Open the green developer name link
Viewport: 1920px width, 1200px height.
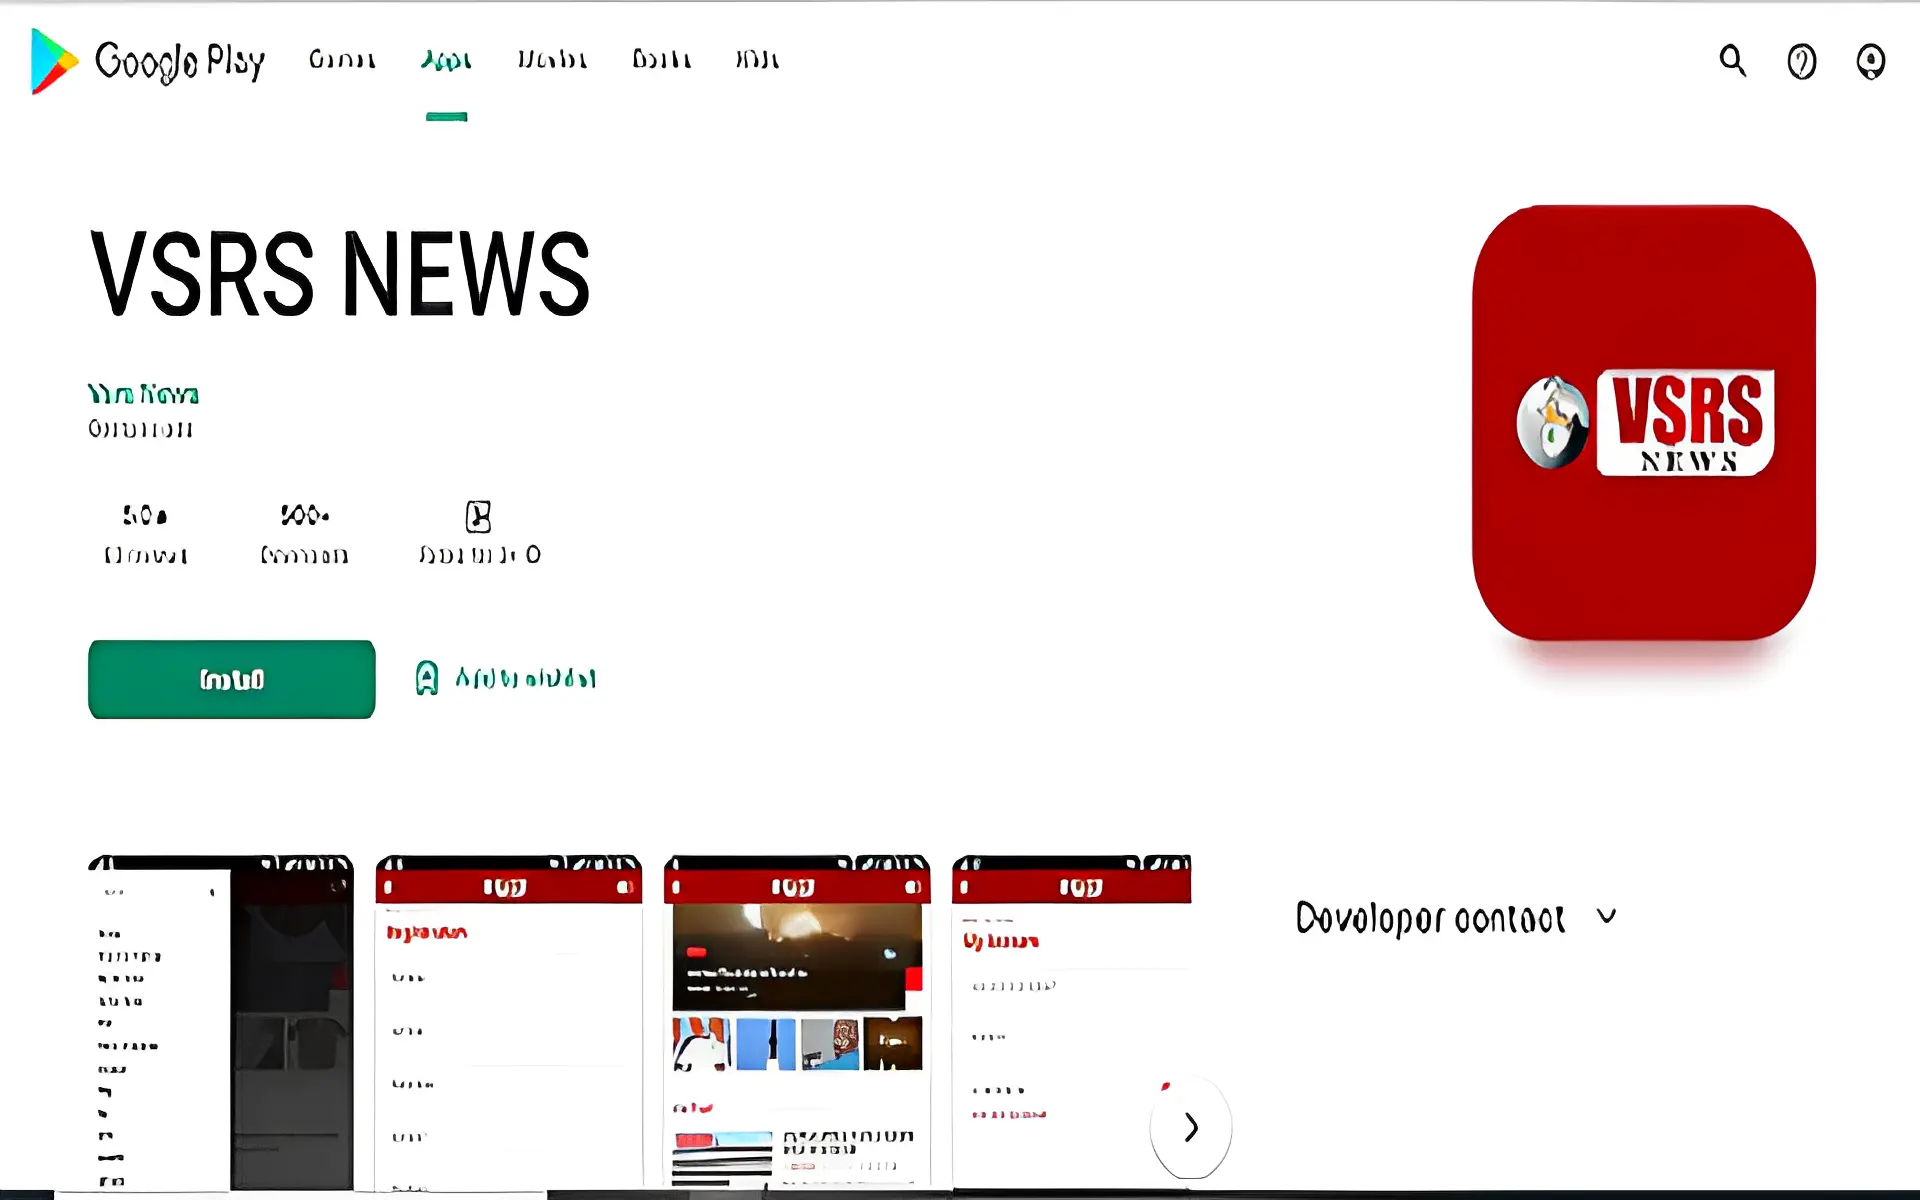[x=143, y=394]
